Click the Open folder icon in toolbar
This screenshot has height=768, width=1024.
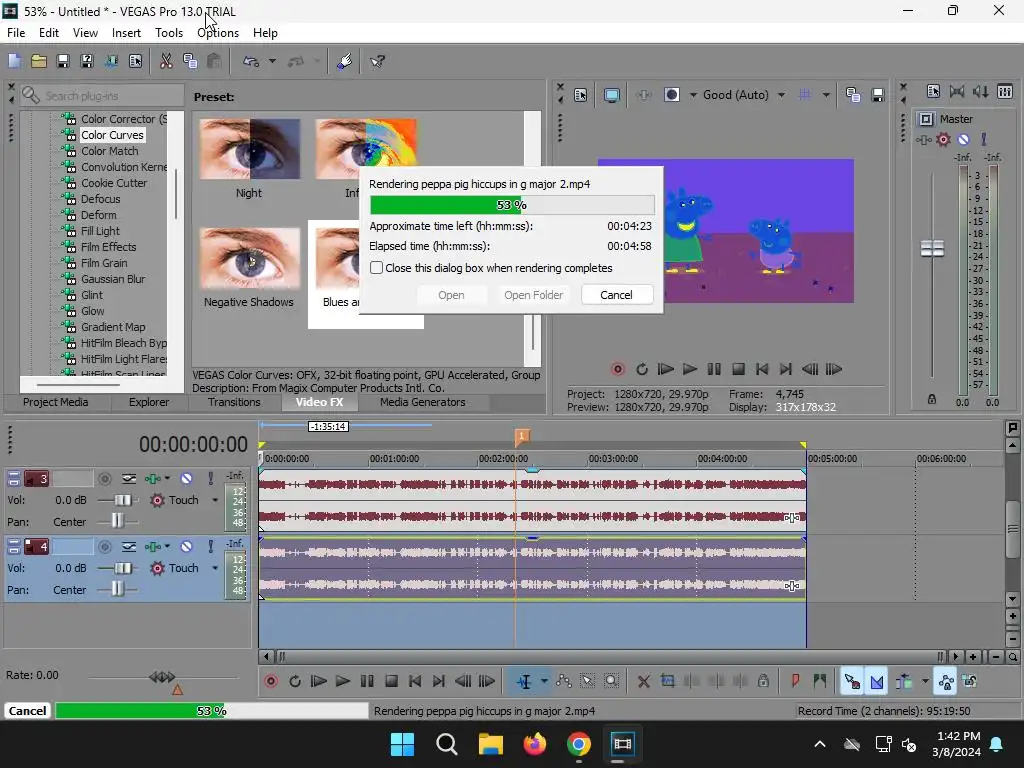[x=39, y=61]
